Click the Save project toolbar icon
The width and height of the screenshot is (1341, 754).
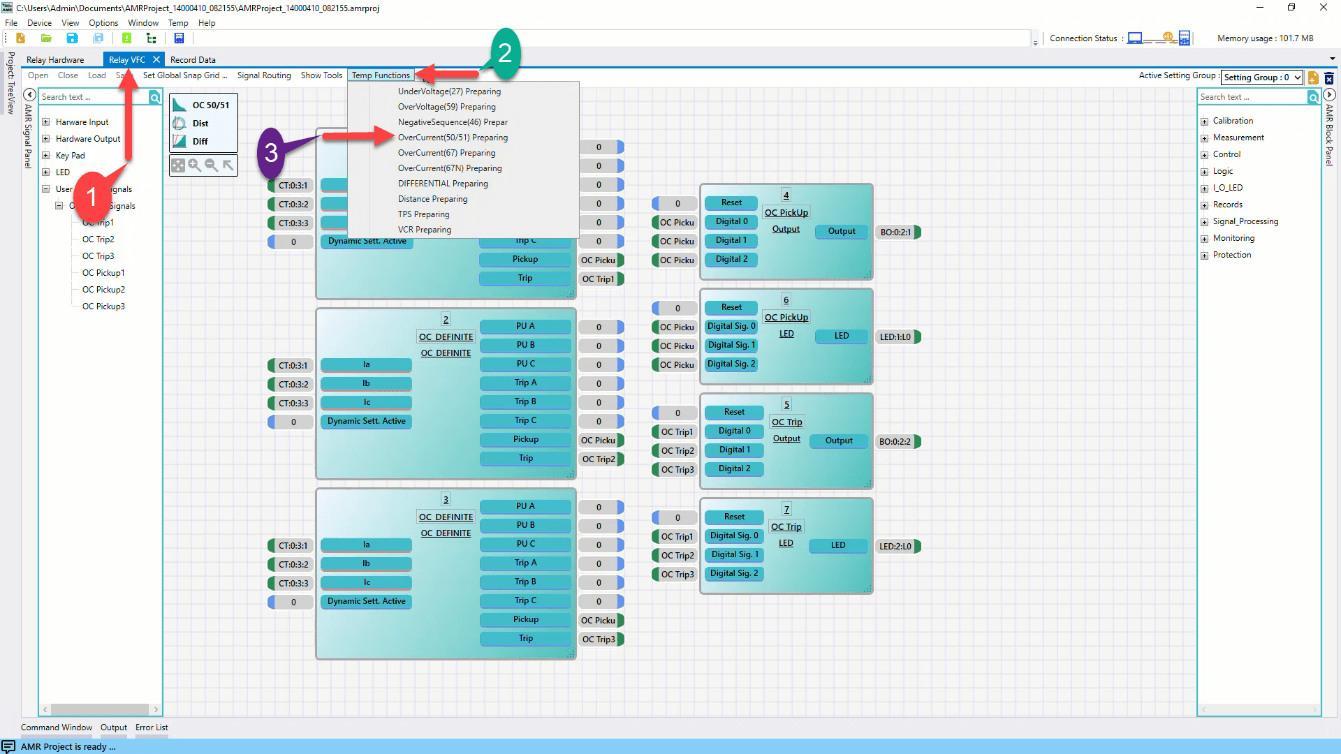coord(72,38)
